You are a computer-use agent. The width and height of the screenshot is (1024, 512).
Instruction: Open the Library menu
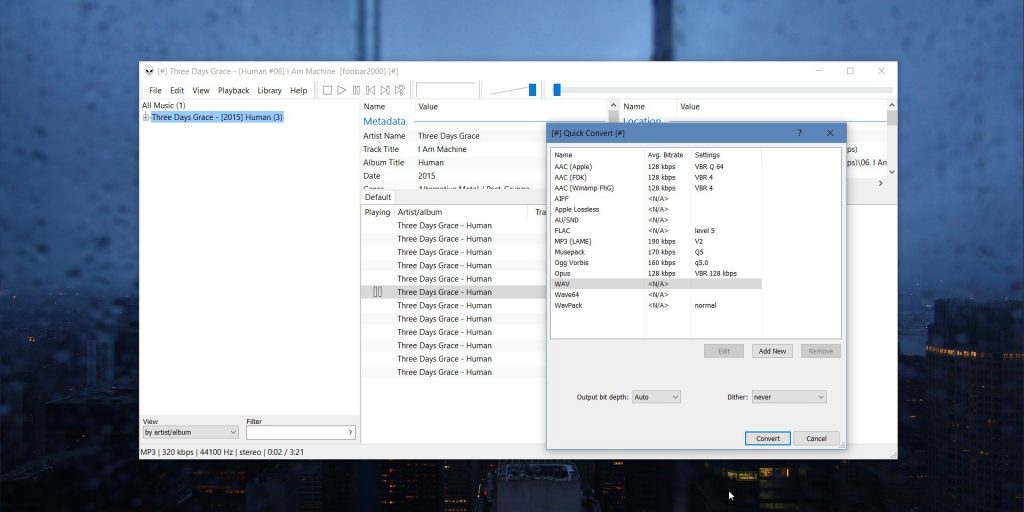[269, 91]
